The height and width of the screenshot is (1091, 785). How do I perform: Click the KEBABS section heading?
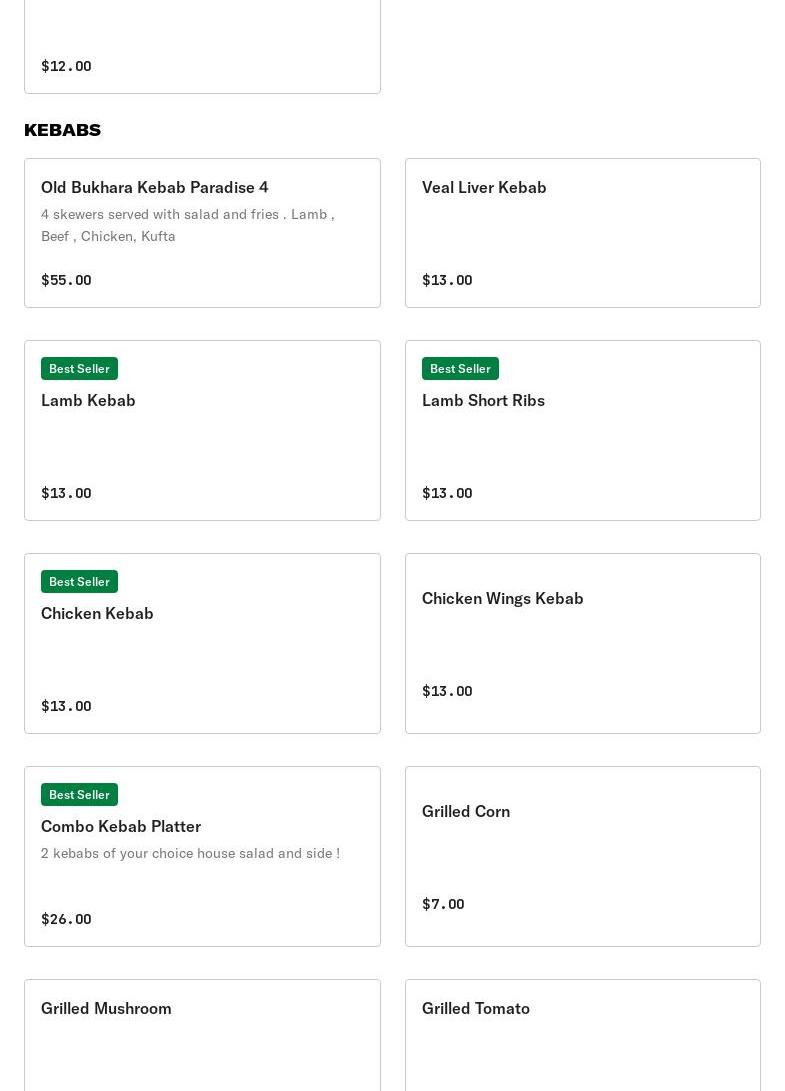(62, 130)
